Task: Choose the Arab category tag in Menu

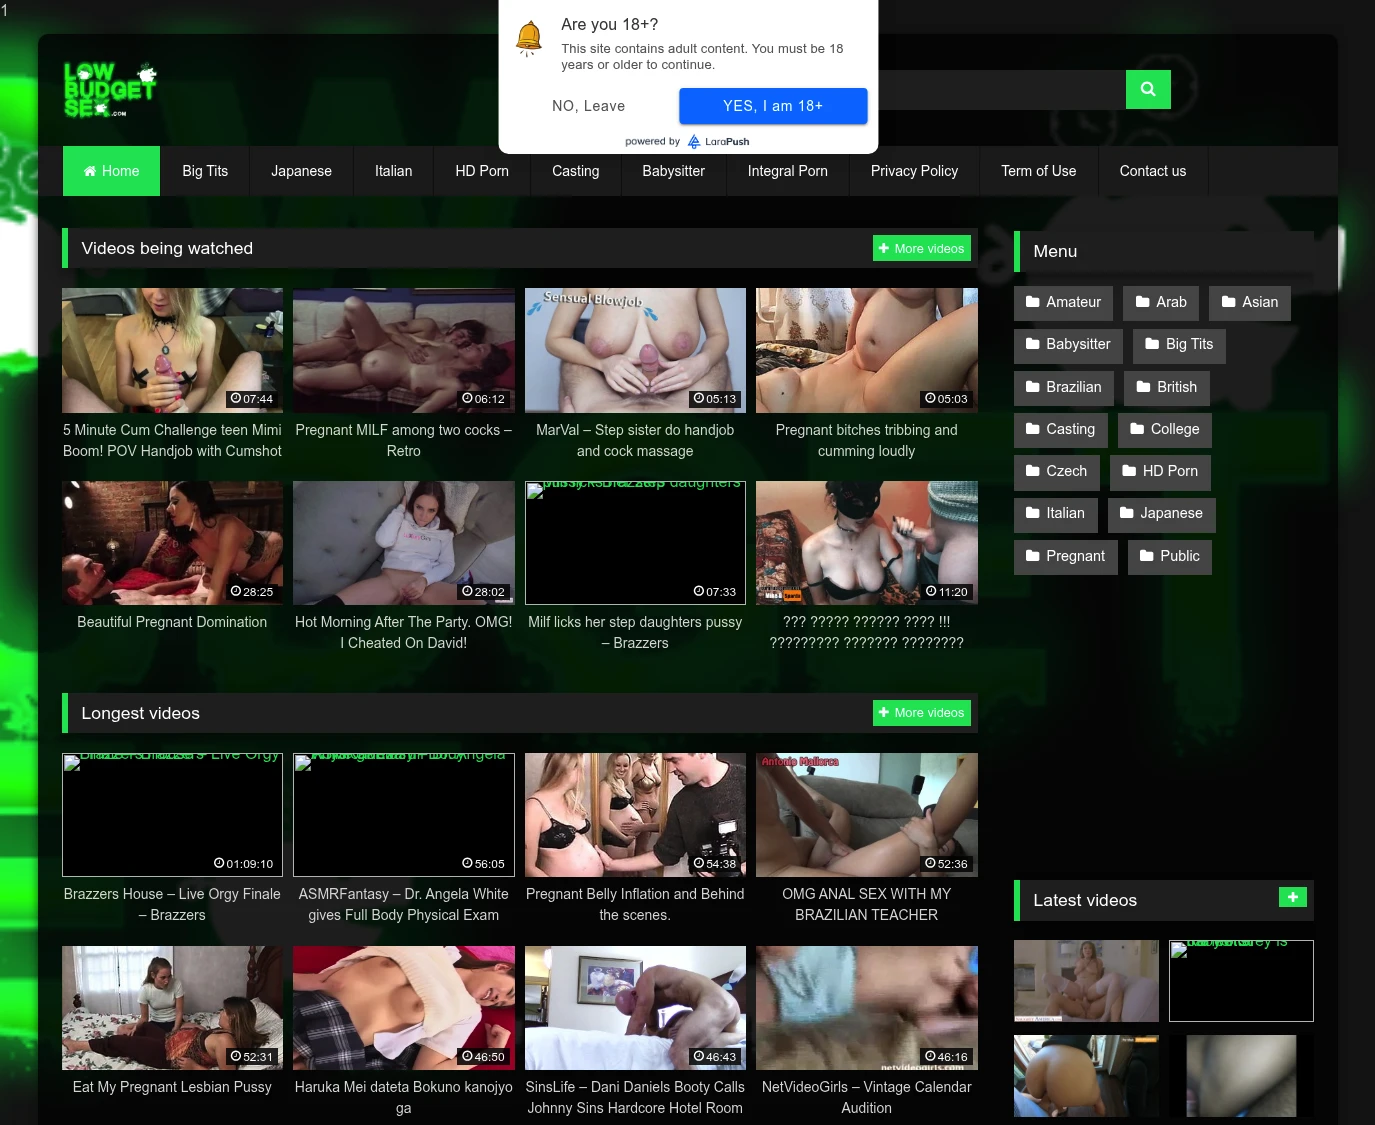Action: [1161, 302]
